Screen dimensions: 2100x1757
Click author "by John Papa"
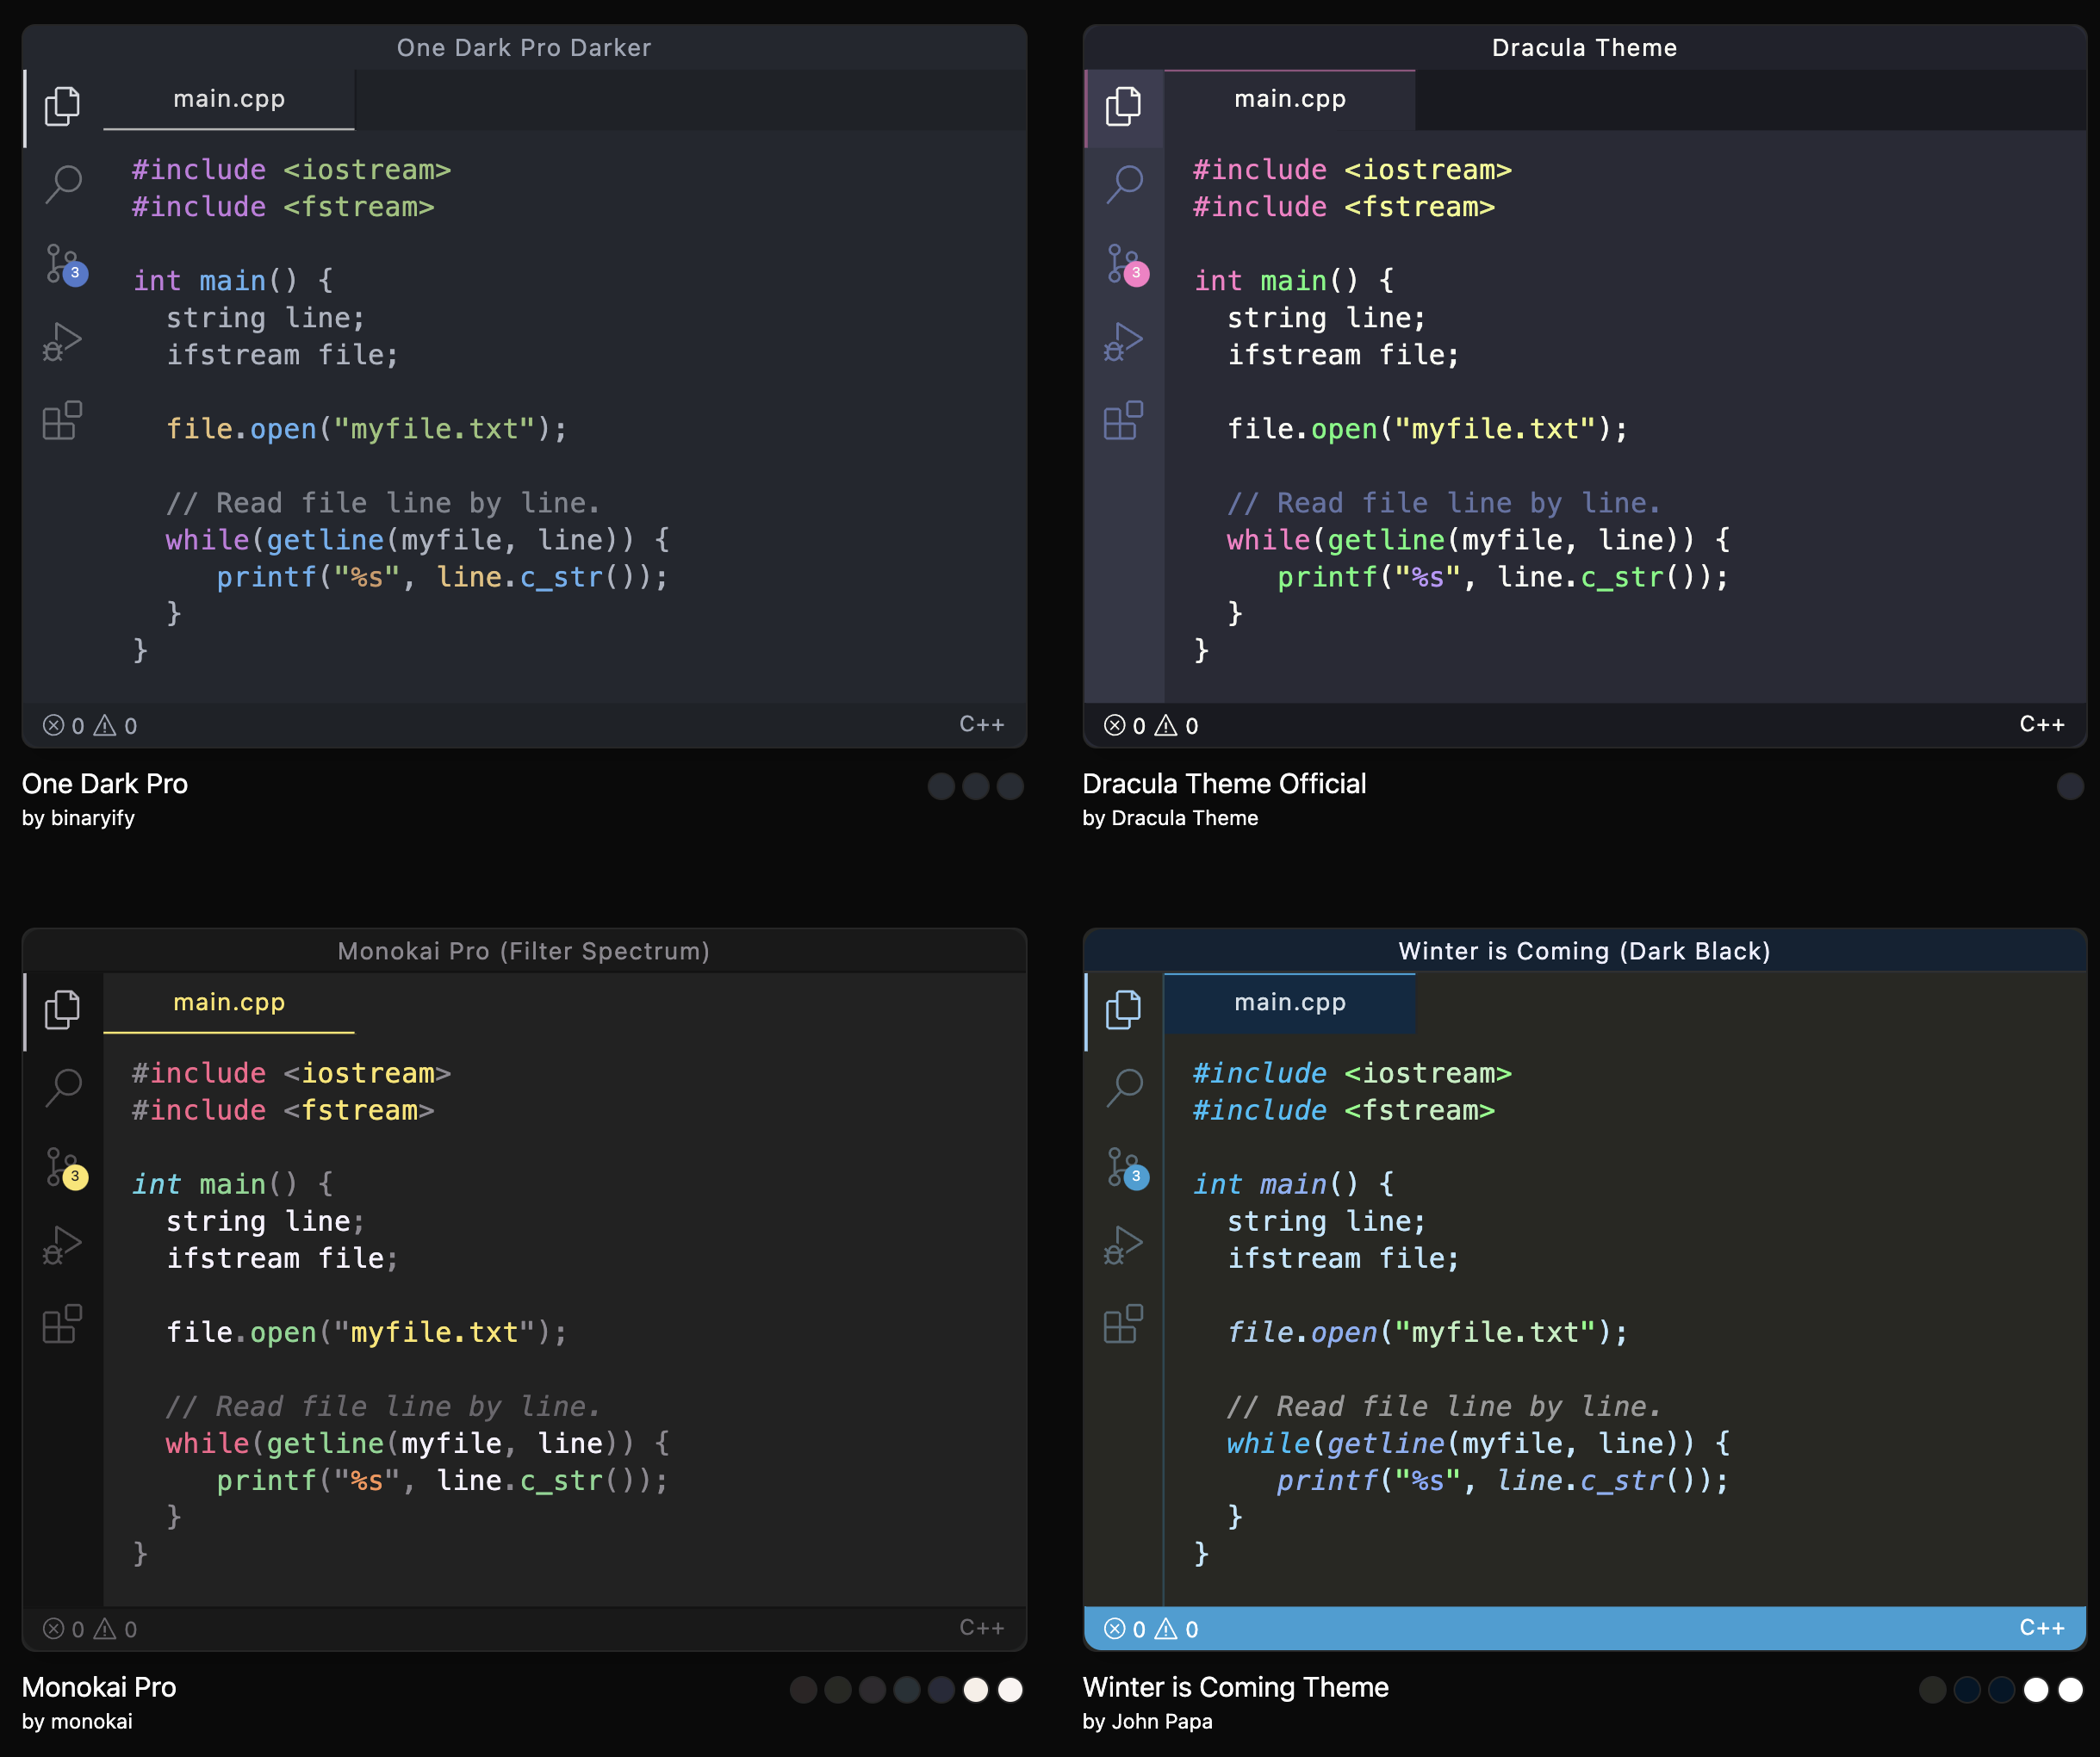pos(1147,1721)
